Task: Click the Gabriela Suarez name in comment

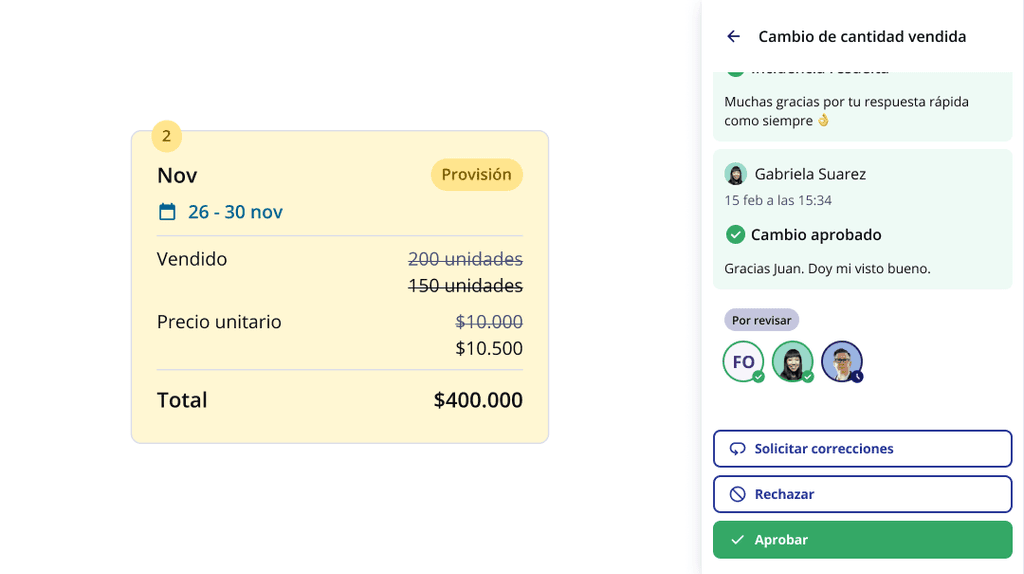Action: click(x=810, y=174)
